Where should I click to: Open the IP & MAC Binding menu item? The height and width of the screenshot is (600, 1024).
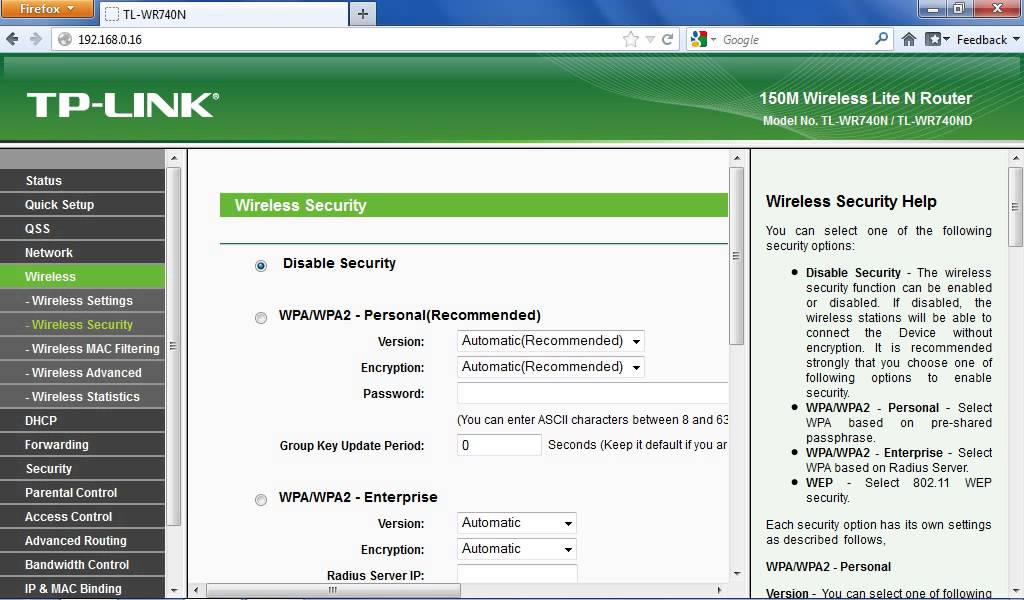(82, 588)
